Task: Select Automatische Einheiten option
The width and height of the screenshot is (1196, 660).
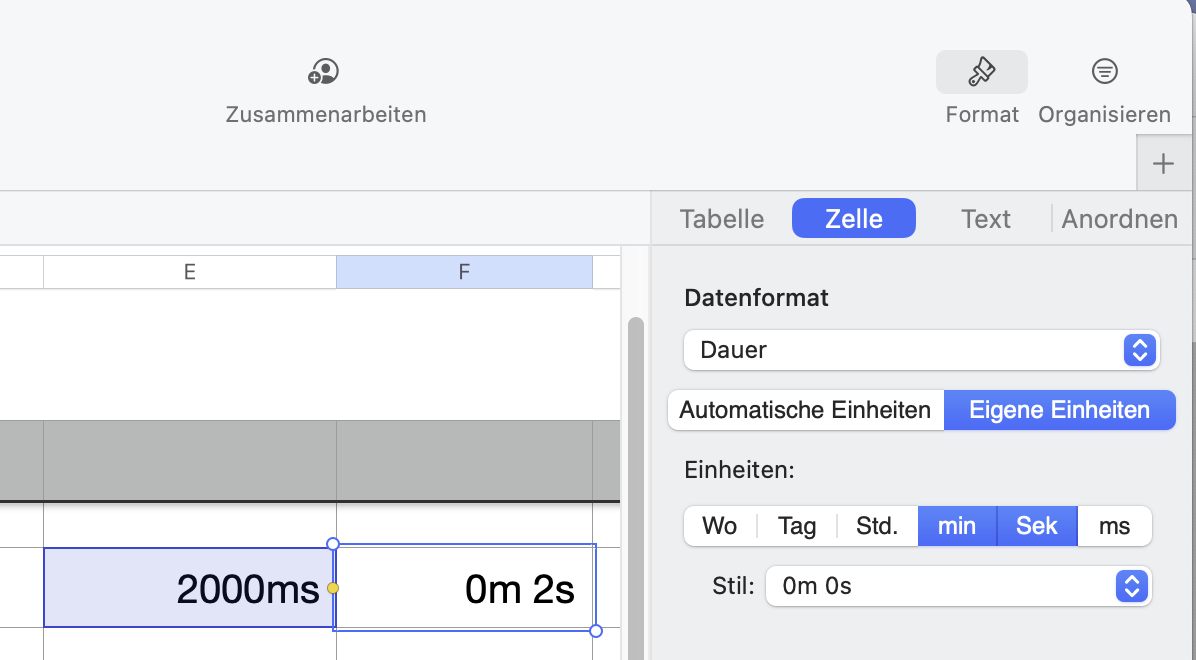Action: 805,410
